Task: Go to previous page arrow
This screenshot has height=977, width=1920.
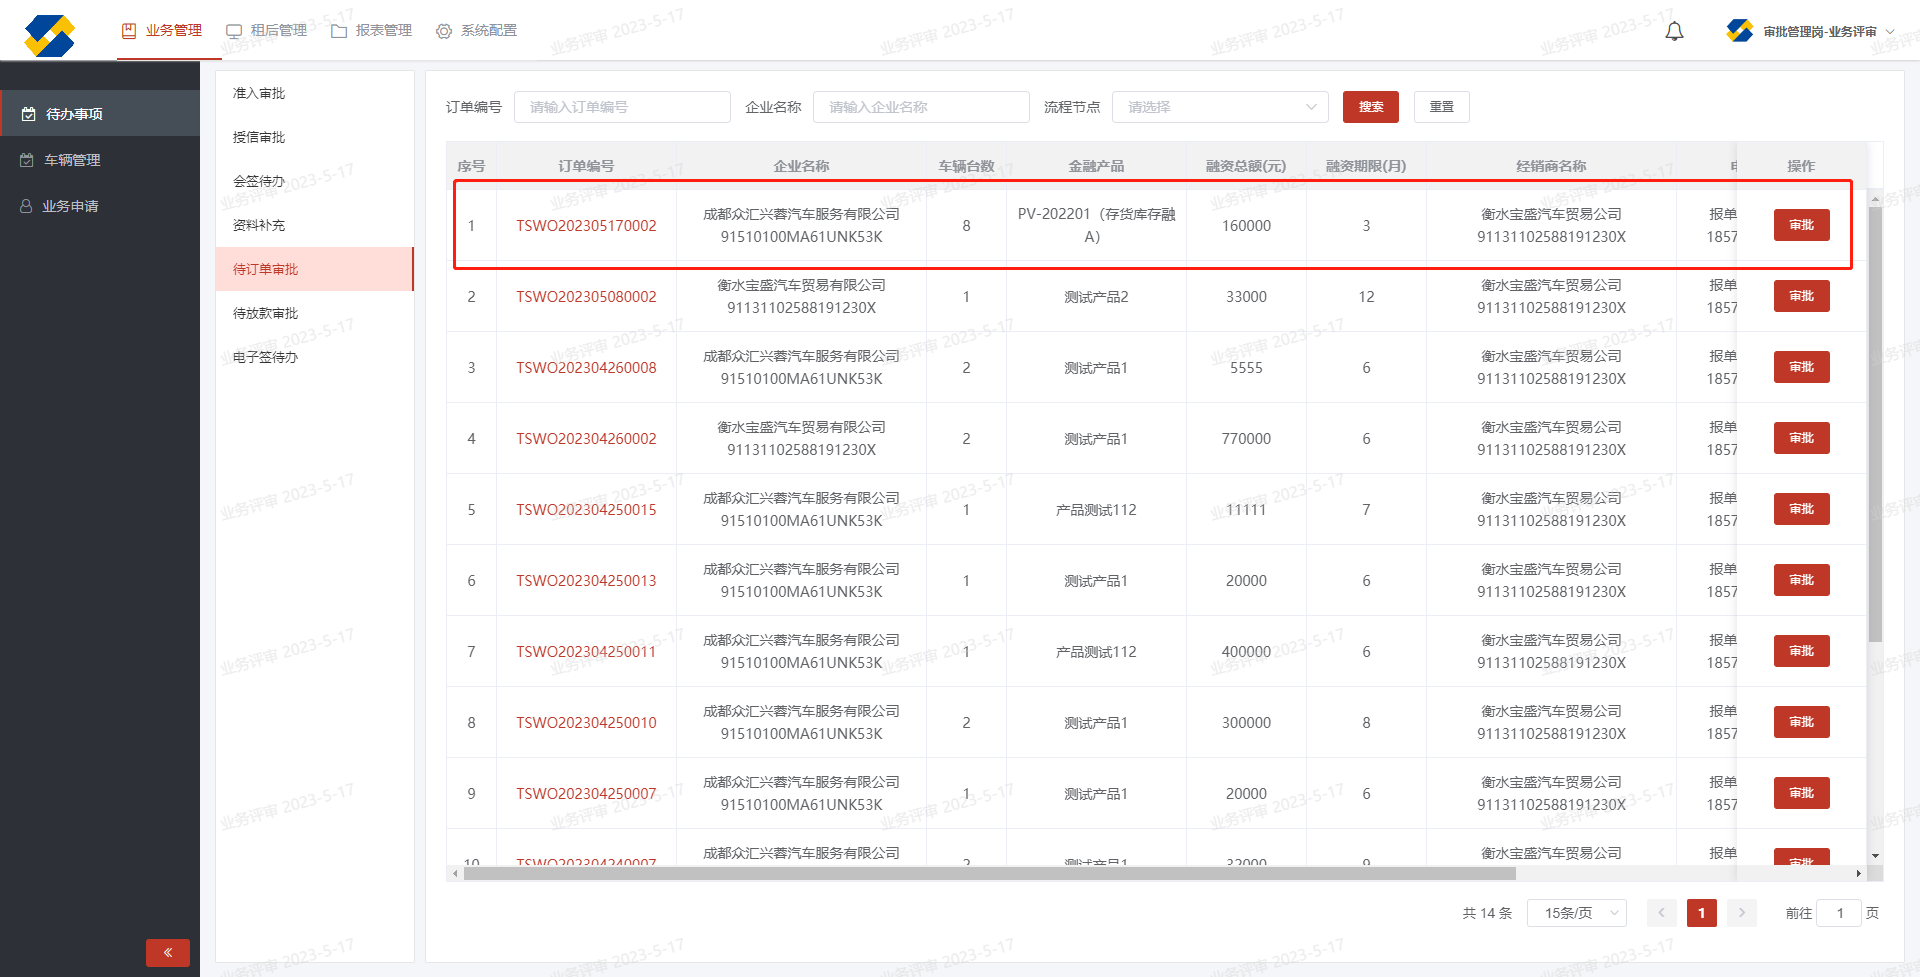Action: tap(1661, 912)
